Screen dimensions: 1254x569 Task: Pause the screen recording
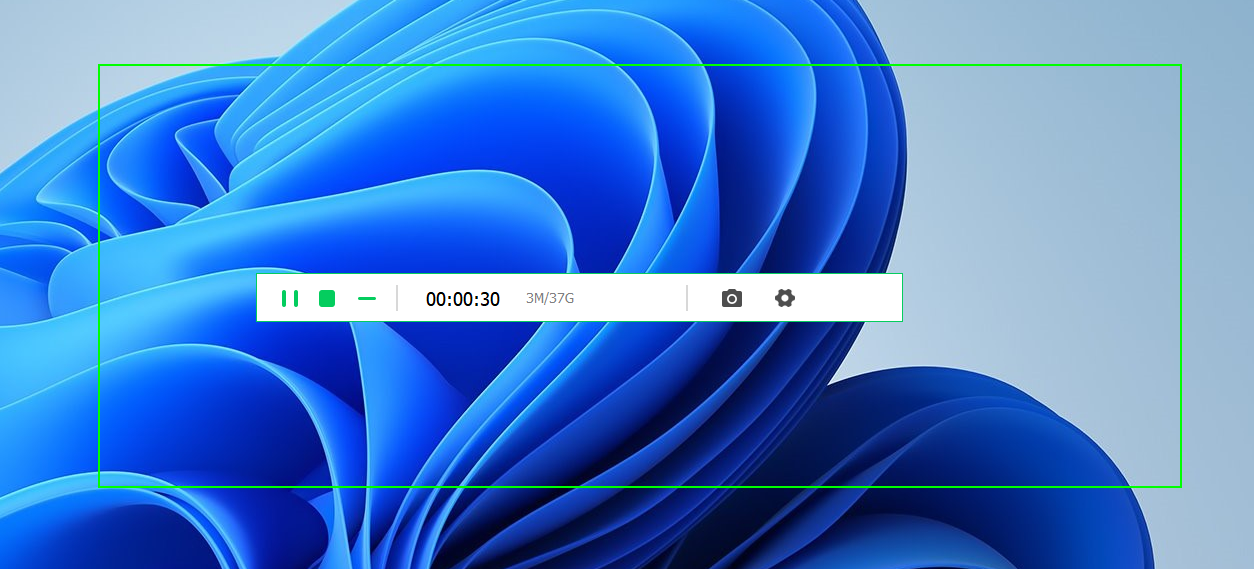point(290,298)
